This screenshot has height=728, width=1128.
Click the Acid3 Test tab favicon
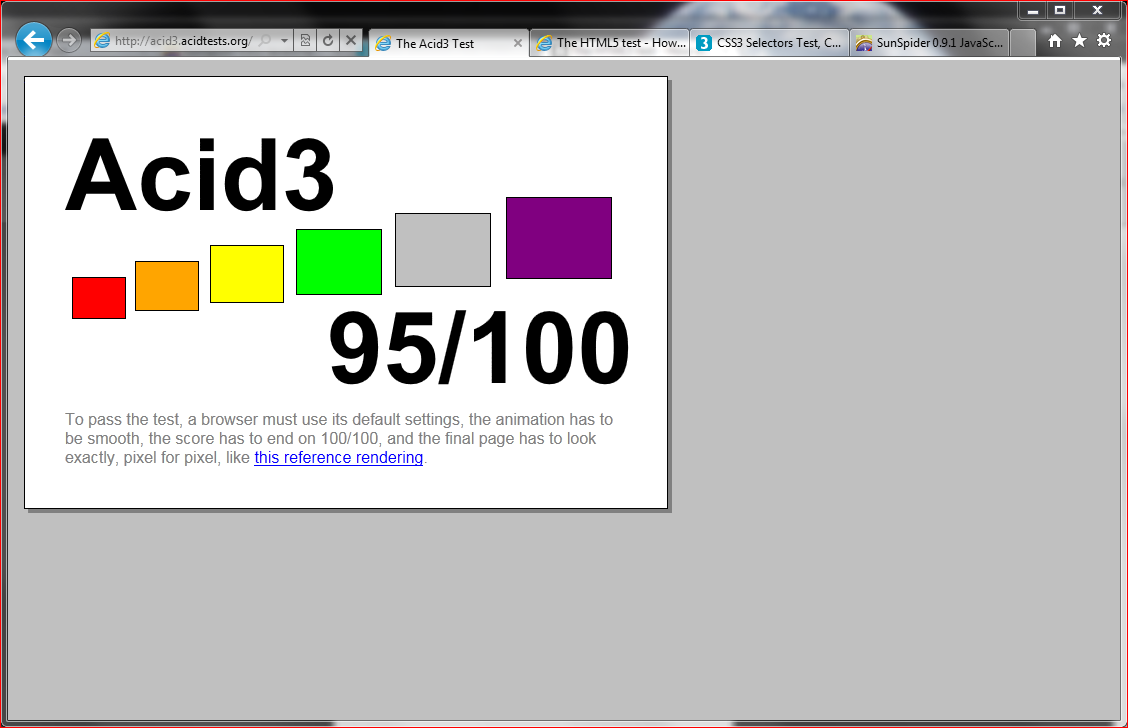tap(383, 44)
